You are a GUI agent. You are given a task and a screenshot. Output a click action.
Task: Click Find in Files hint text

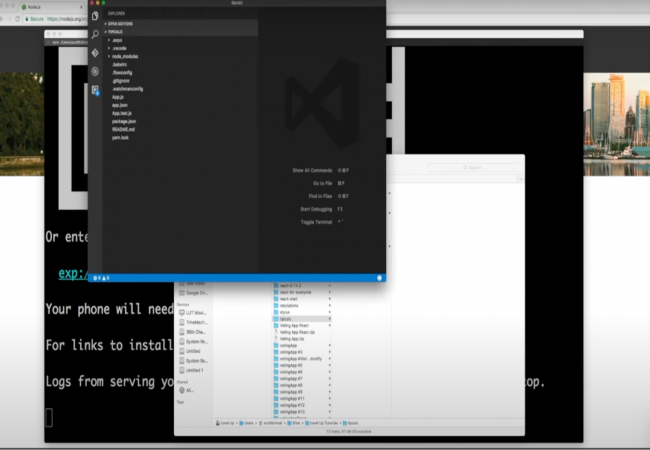coord(320,196)
